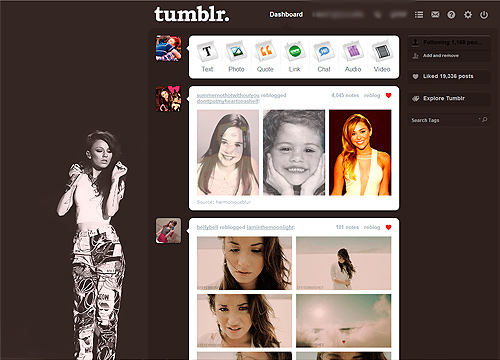This screenshot has height=360, width=500.
Task: Create a new Chat post
Action: pyautogui.click(x=324, y=57)
